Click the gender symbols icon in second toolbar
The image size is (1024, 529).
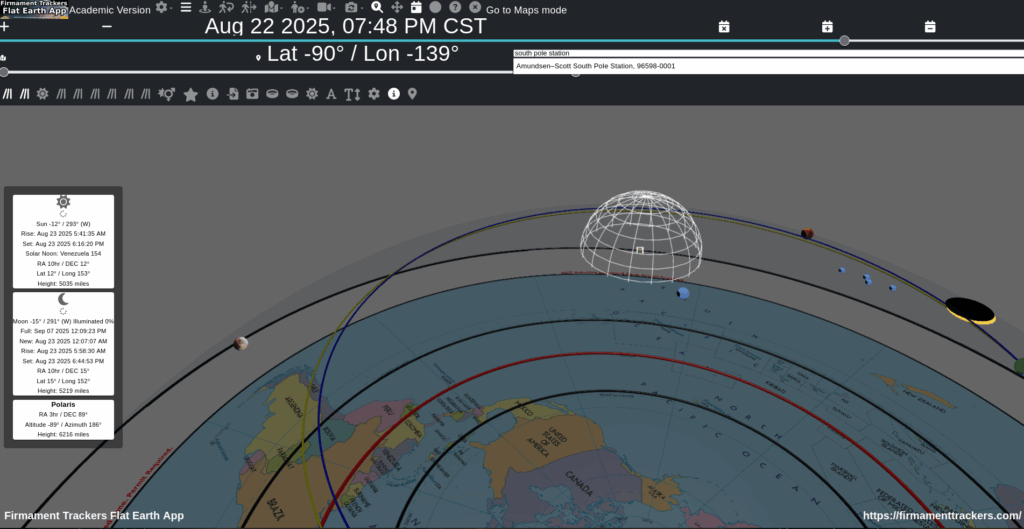(x=167, y=94)
